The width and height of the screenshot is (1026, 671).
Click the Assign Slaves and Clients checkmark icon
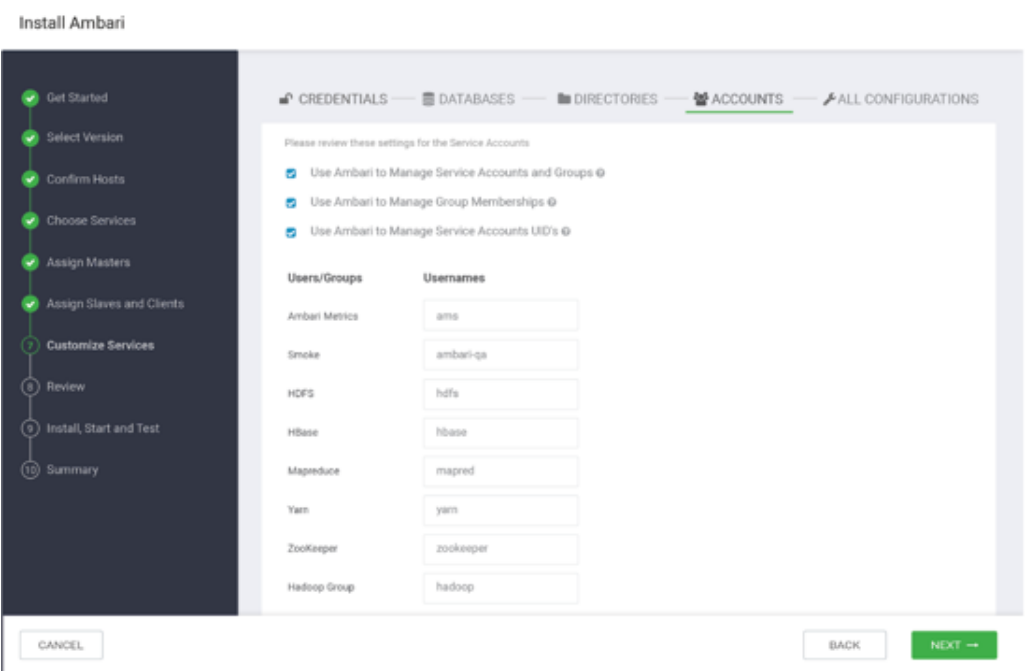pyautogui.click(x=30, y=304)
